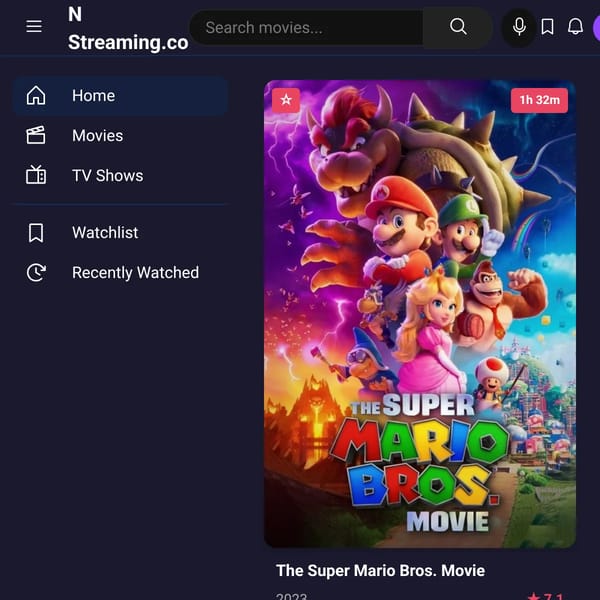Open the purple profile avatar
The image size is (600, 600).
tap(596, 28)
